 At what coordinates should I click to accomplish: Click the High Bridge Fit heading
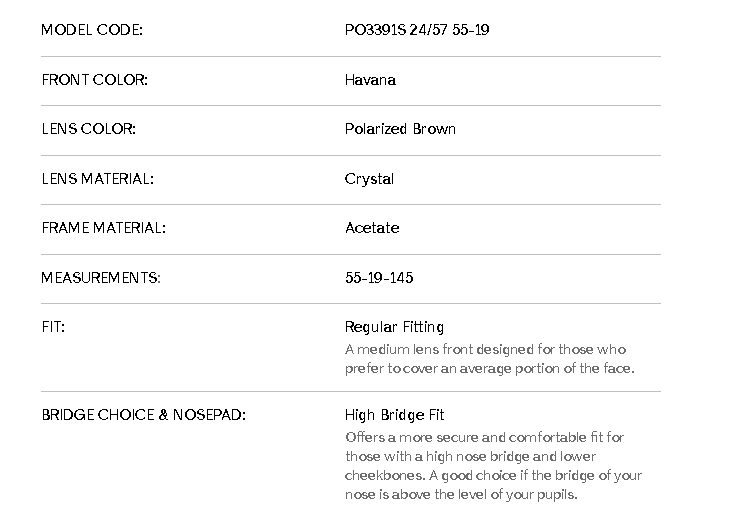point(394,415)
